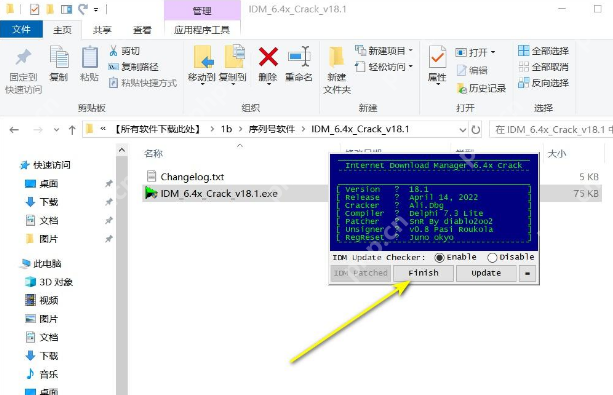Click the Forward navigation arrow
613x395 pixels.
(38, 129)
